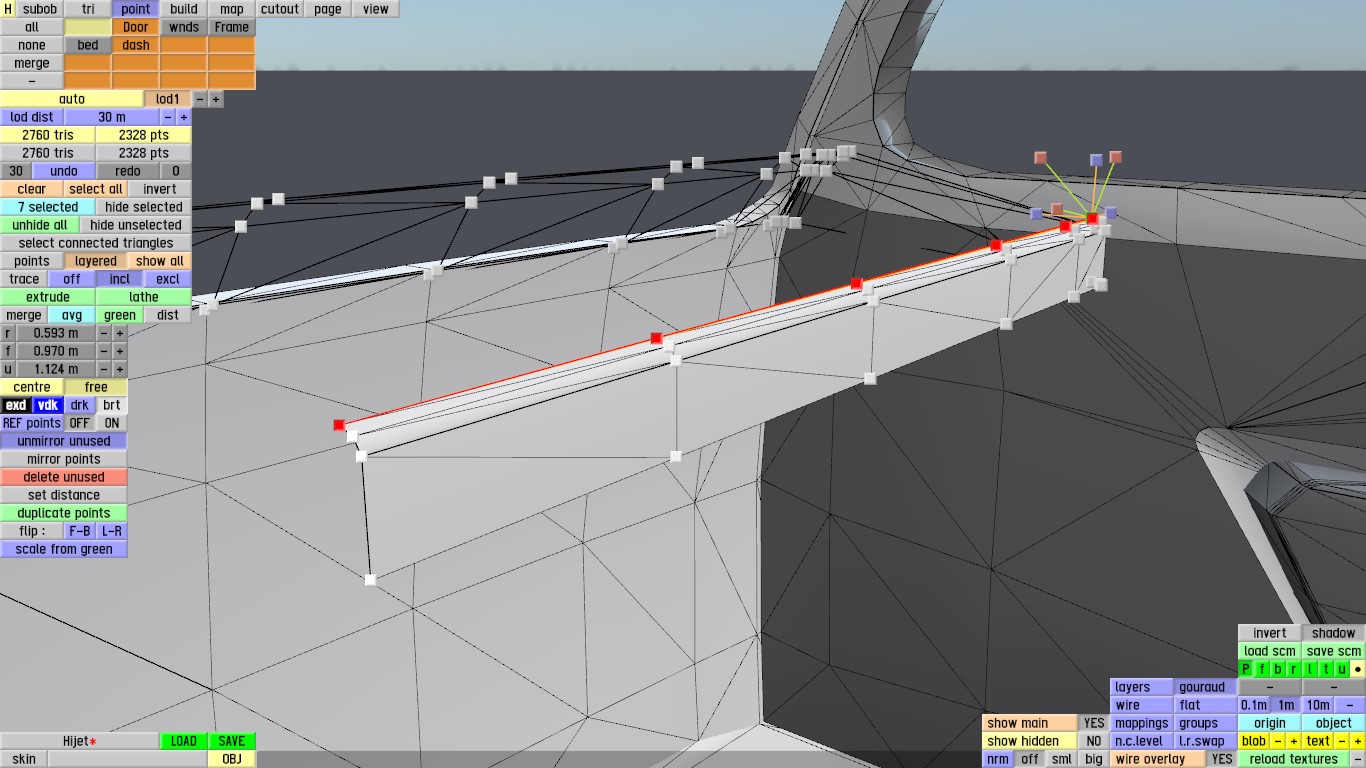Save the model with SAVE
Screen dimensions: 1366x768
[232, 741]
